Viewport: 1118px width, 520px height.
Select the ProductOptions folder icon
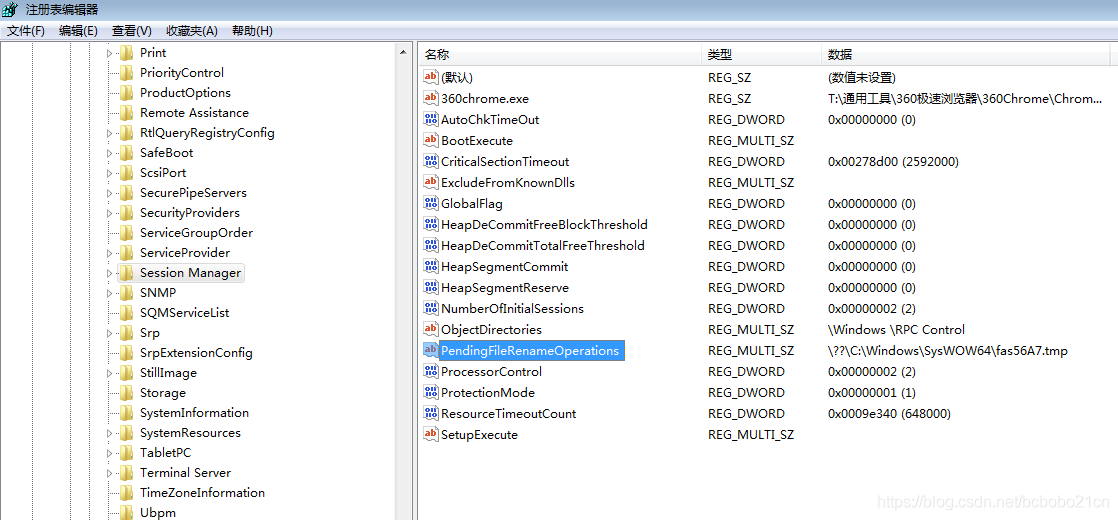(127, 93)
